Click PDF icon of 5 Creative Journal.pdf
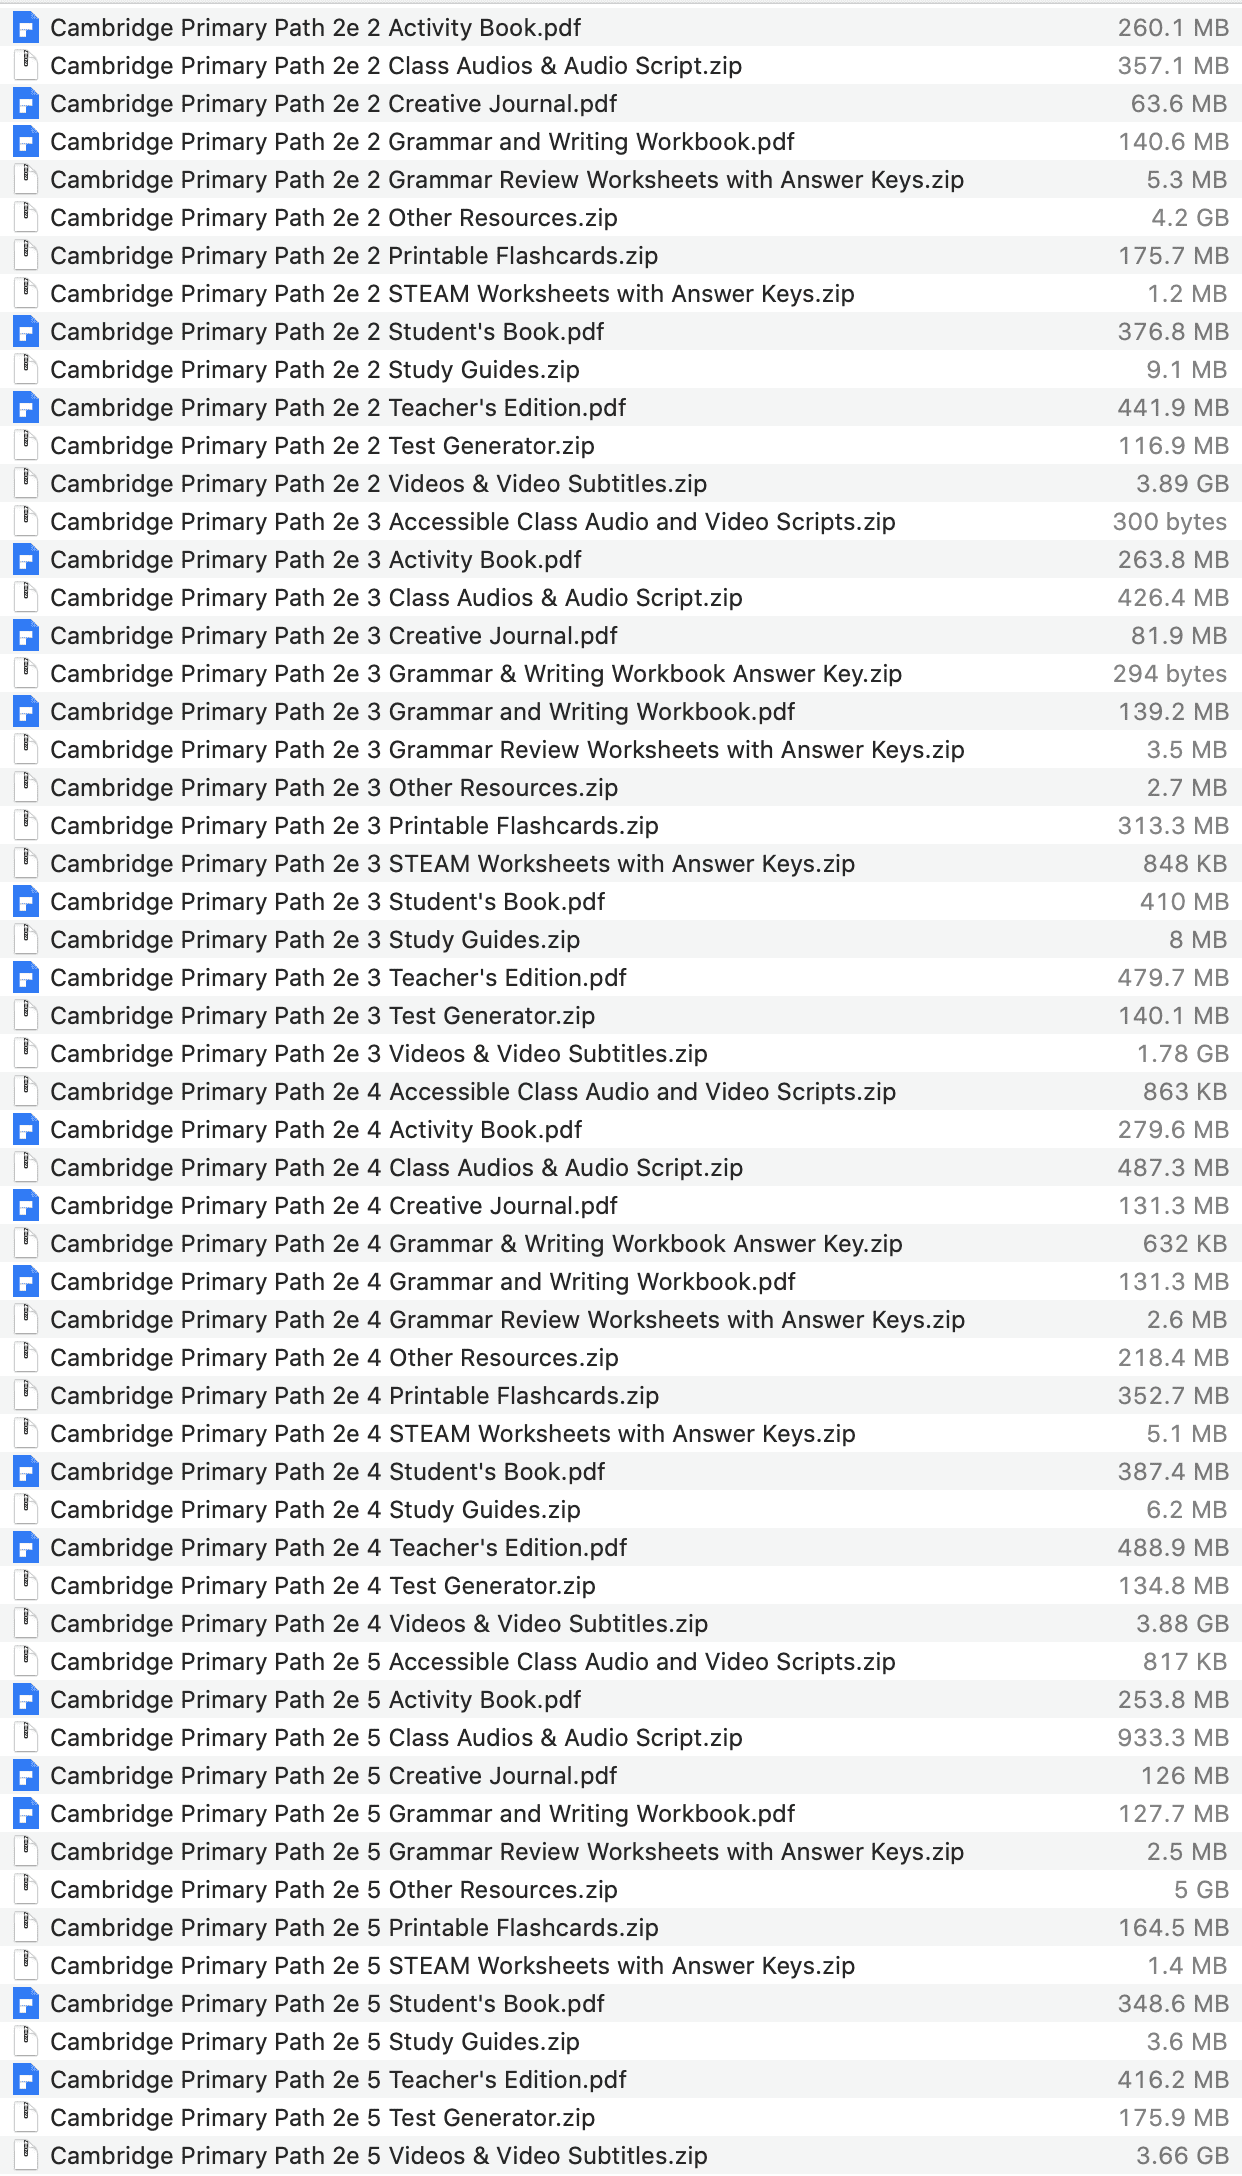Viewport: 1242px width, 2176px height. (x=26, y=1776)
